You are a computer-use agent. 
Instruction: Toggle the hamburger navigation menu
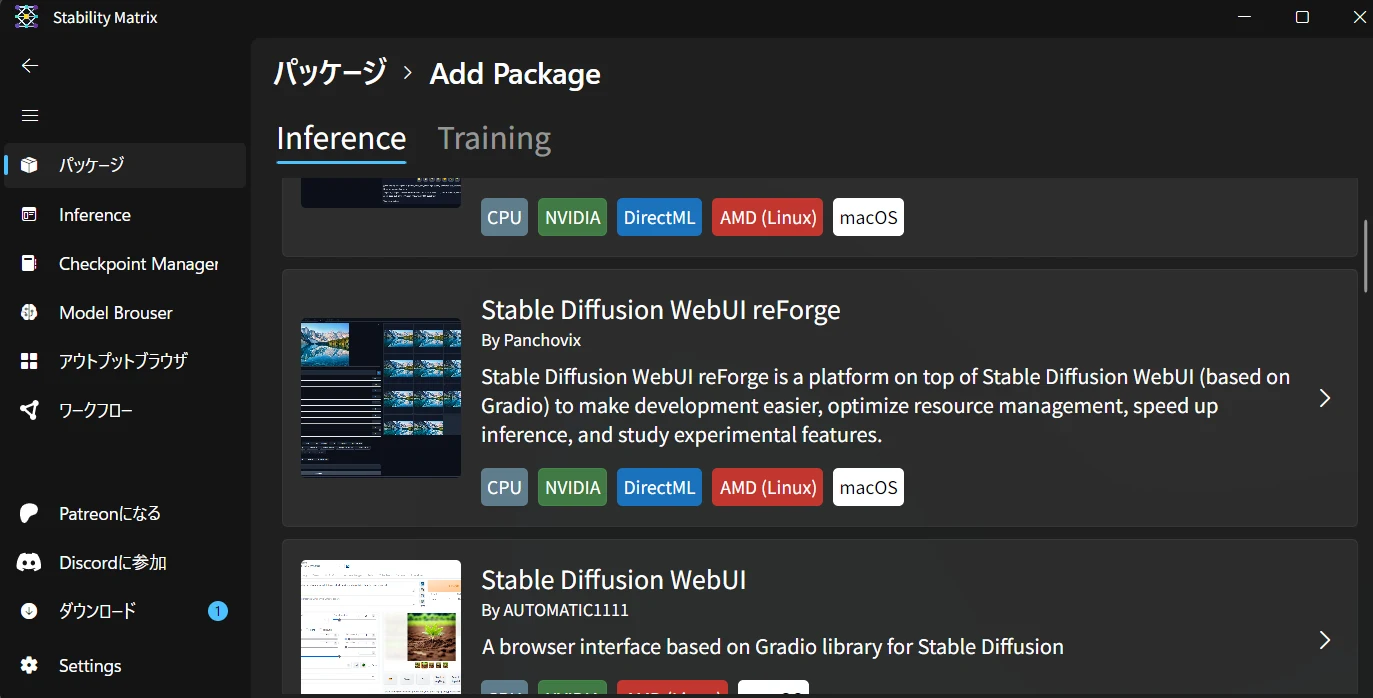point(30,115)
